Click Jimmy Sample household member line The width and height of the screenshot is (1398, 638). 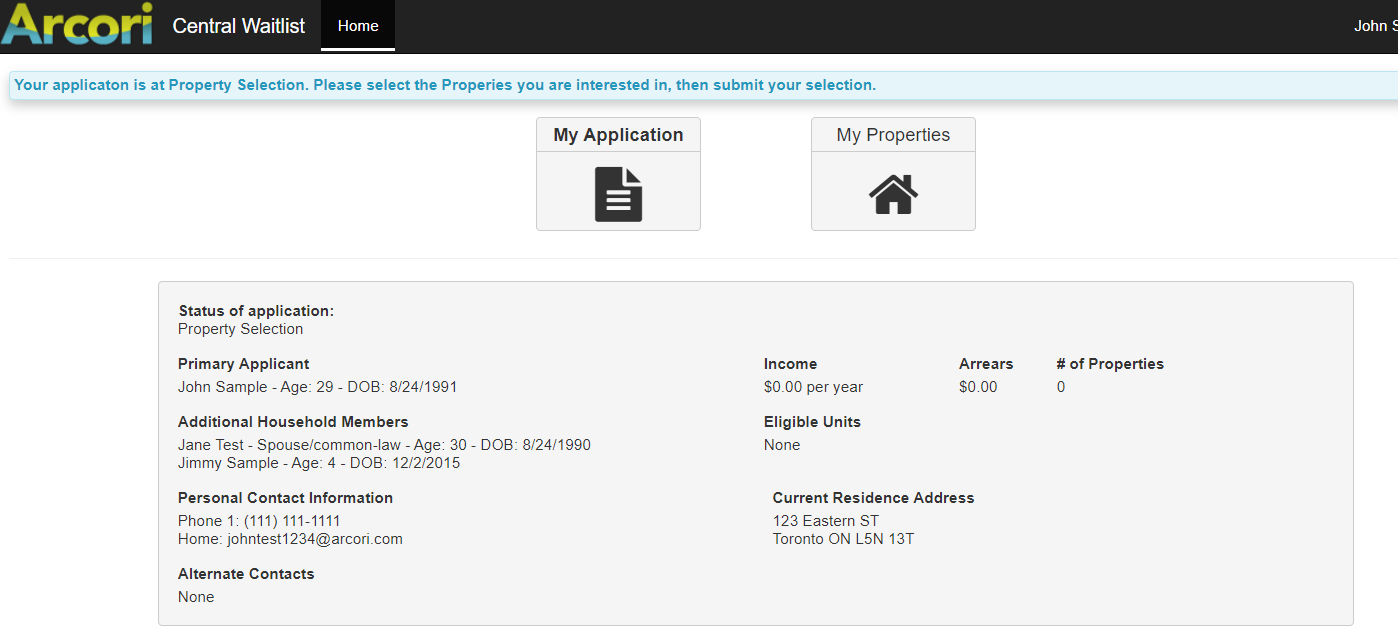pos(319,463)
